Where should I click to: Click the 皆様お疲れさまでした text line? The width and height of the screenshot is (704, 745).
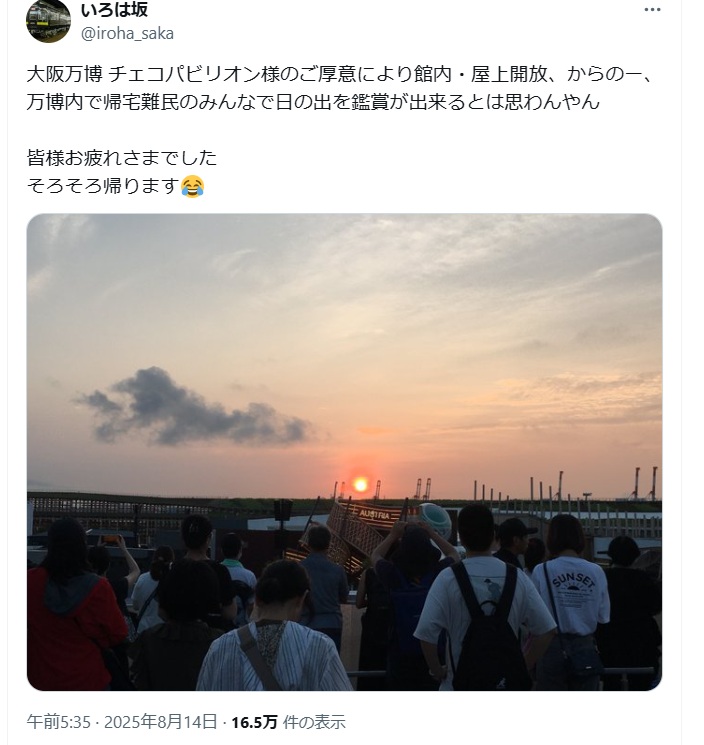(x=122, y=158)
